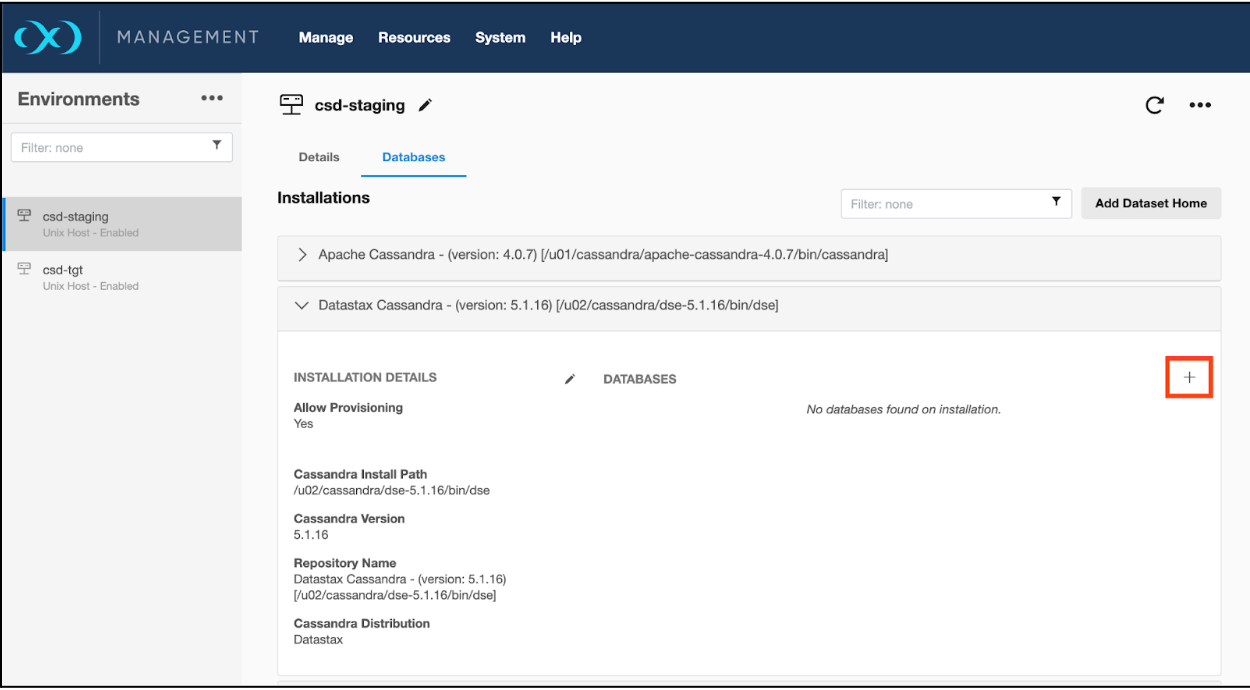Click the Add Dataset Home button

click(x=1150, y=203)
